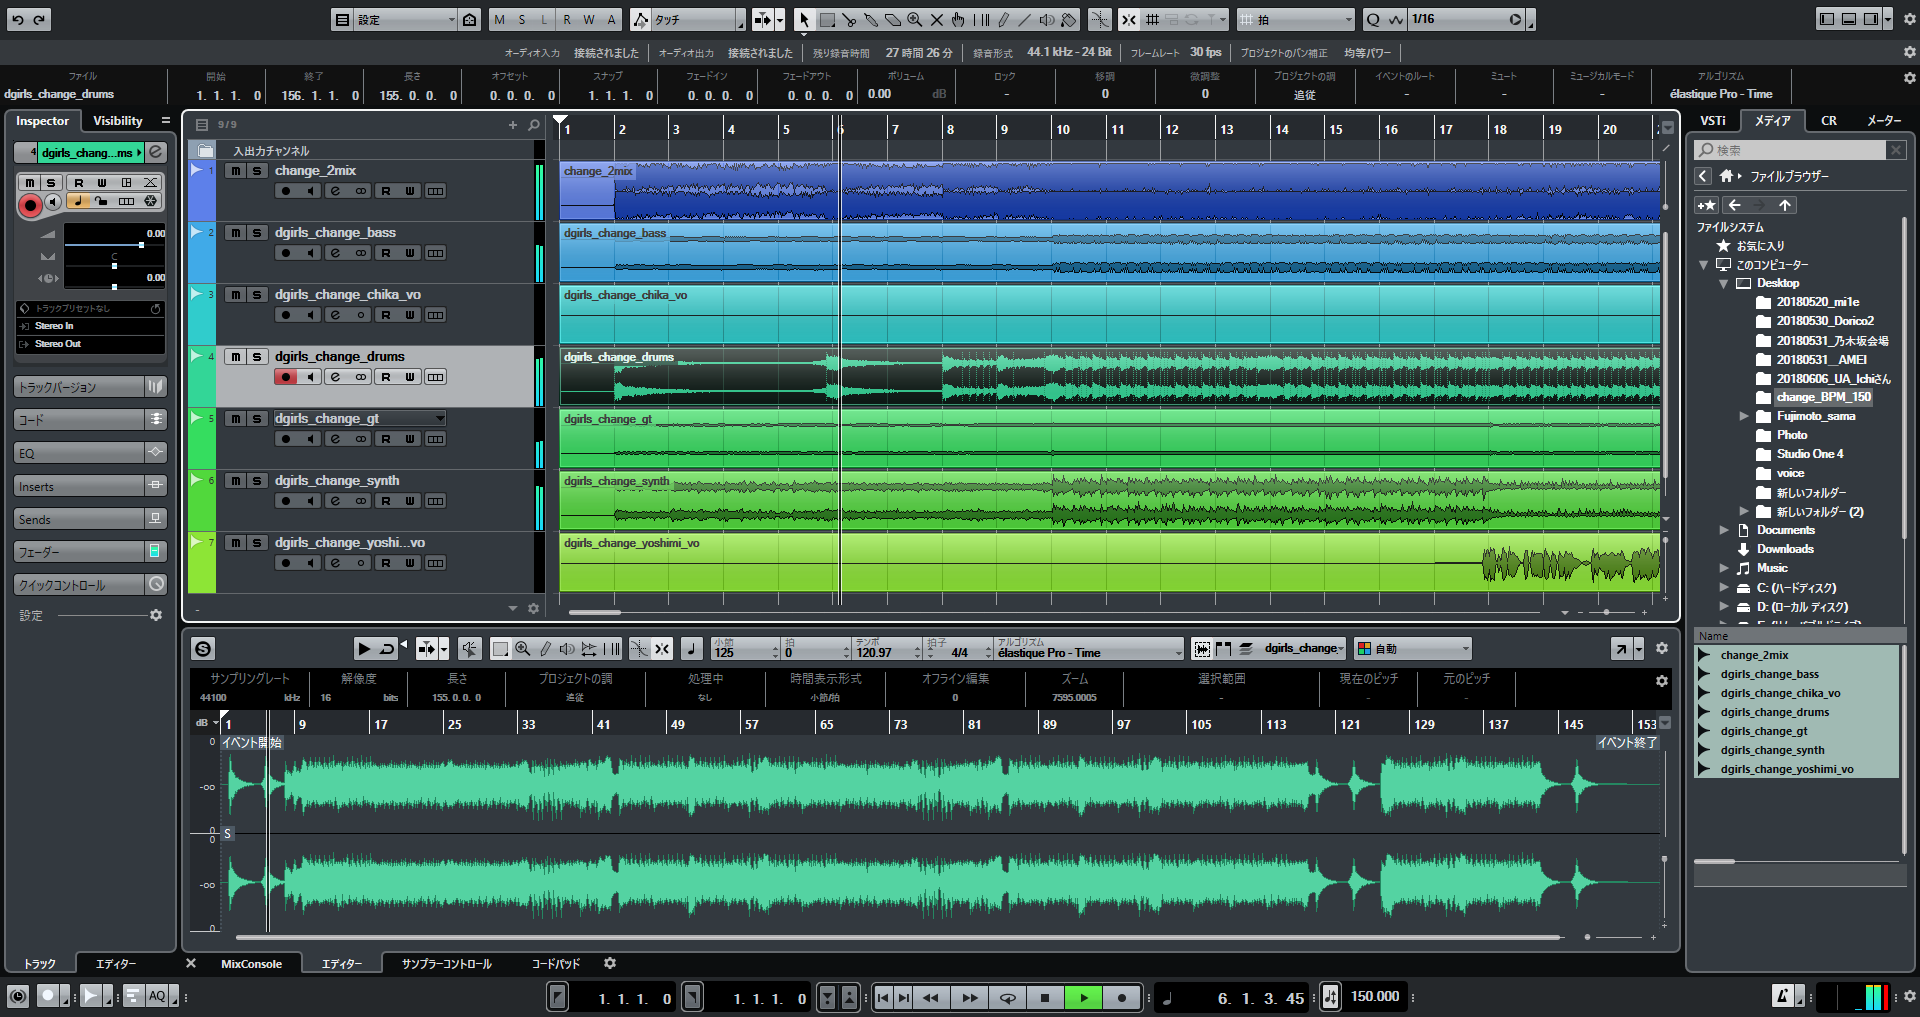Select the Range Selection tool

click(x=827, y=19)
